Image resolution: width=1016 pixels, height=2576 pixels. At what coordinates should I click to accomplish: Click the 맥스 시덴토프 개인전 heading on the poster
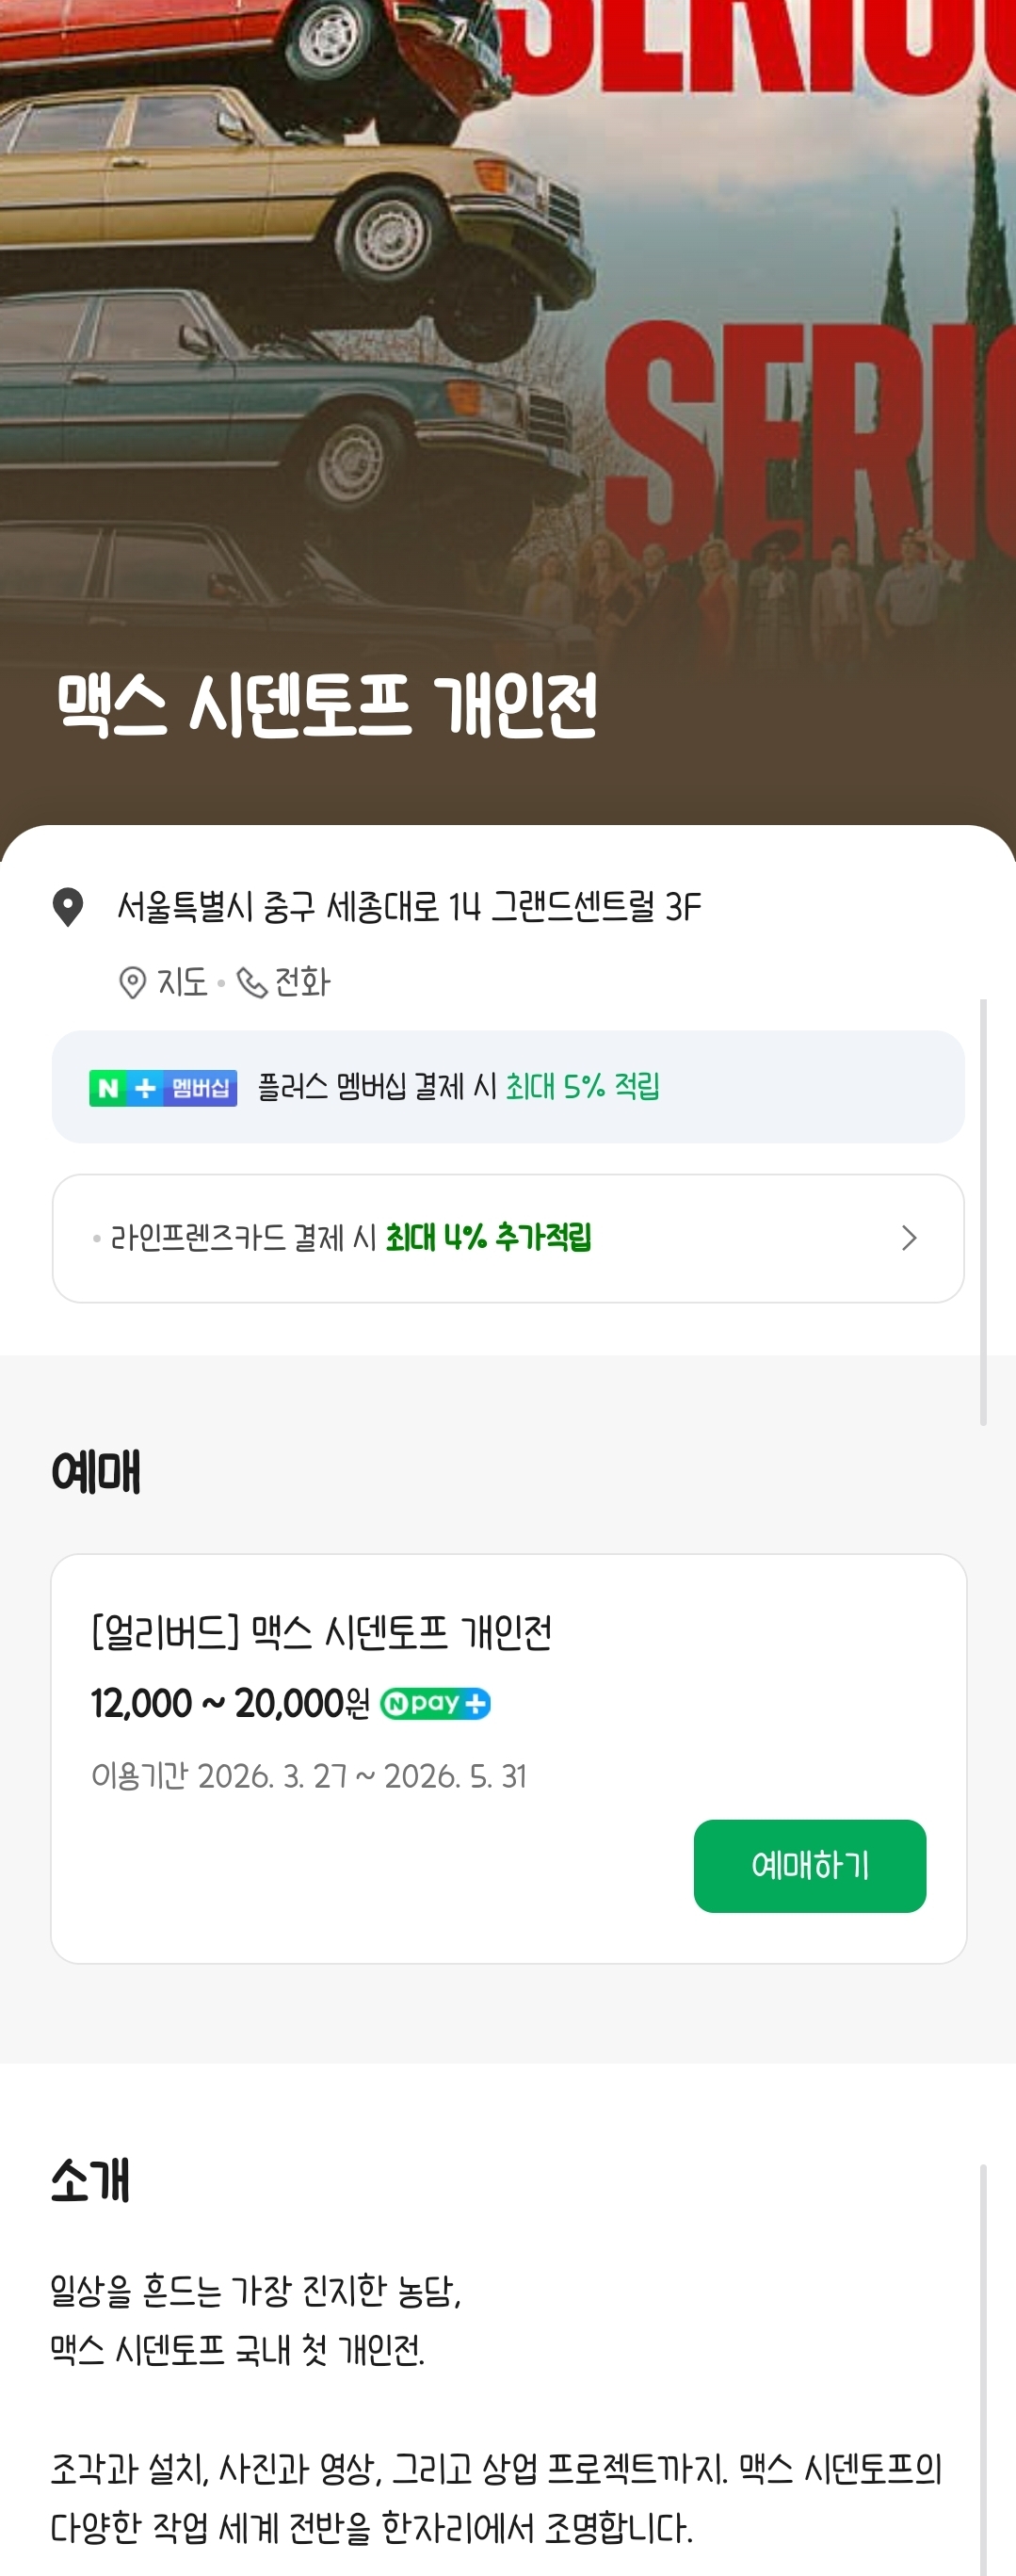pos(327,706)
